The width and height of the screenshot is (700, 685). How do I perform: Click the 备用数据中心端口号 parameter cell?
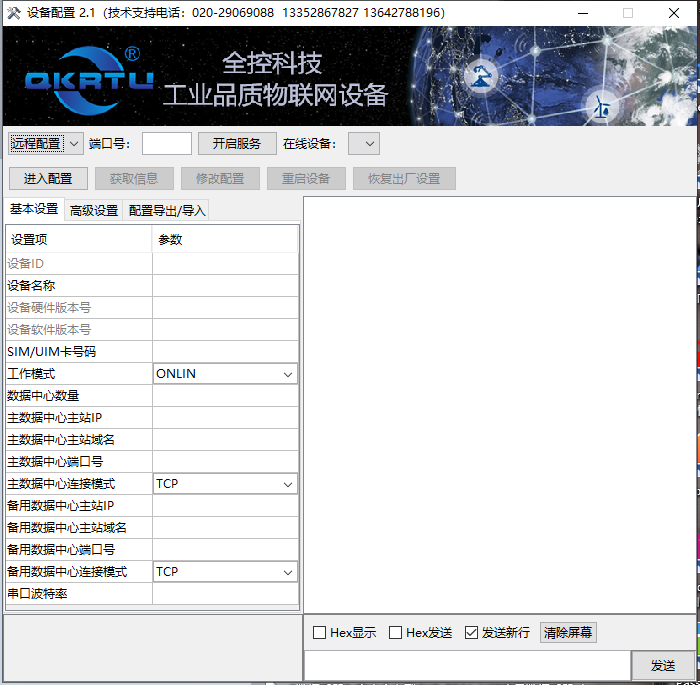[225, 550]
